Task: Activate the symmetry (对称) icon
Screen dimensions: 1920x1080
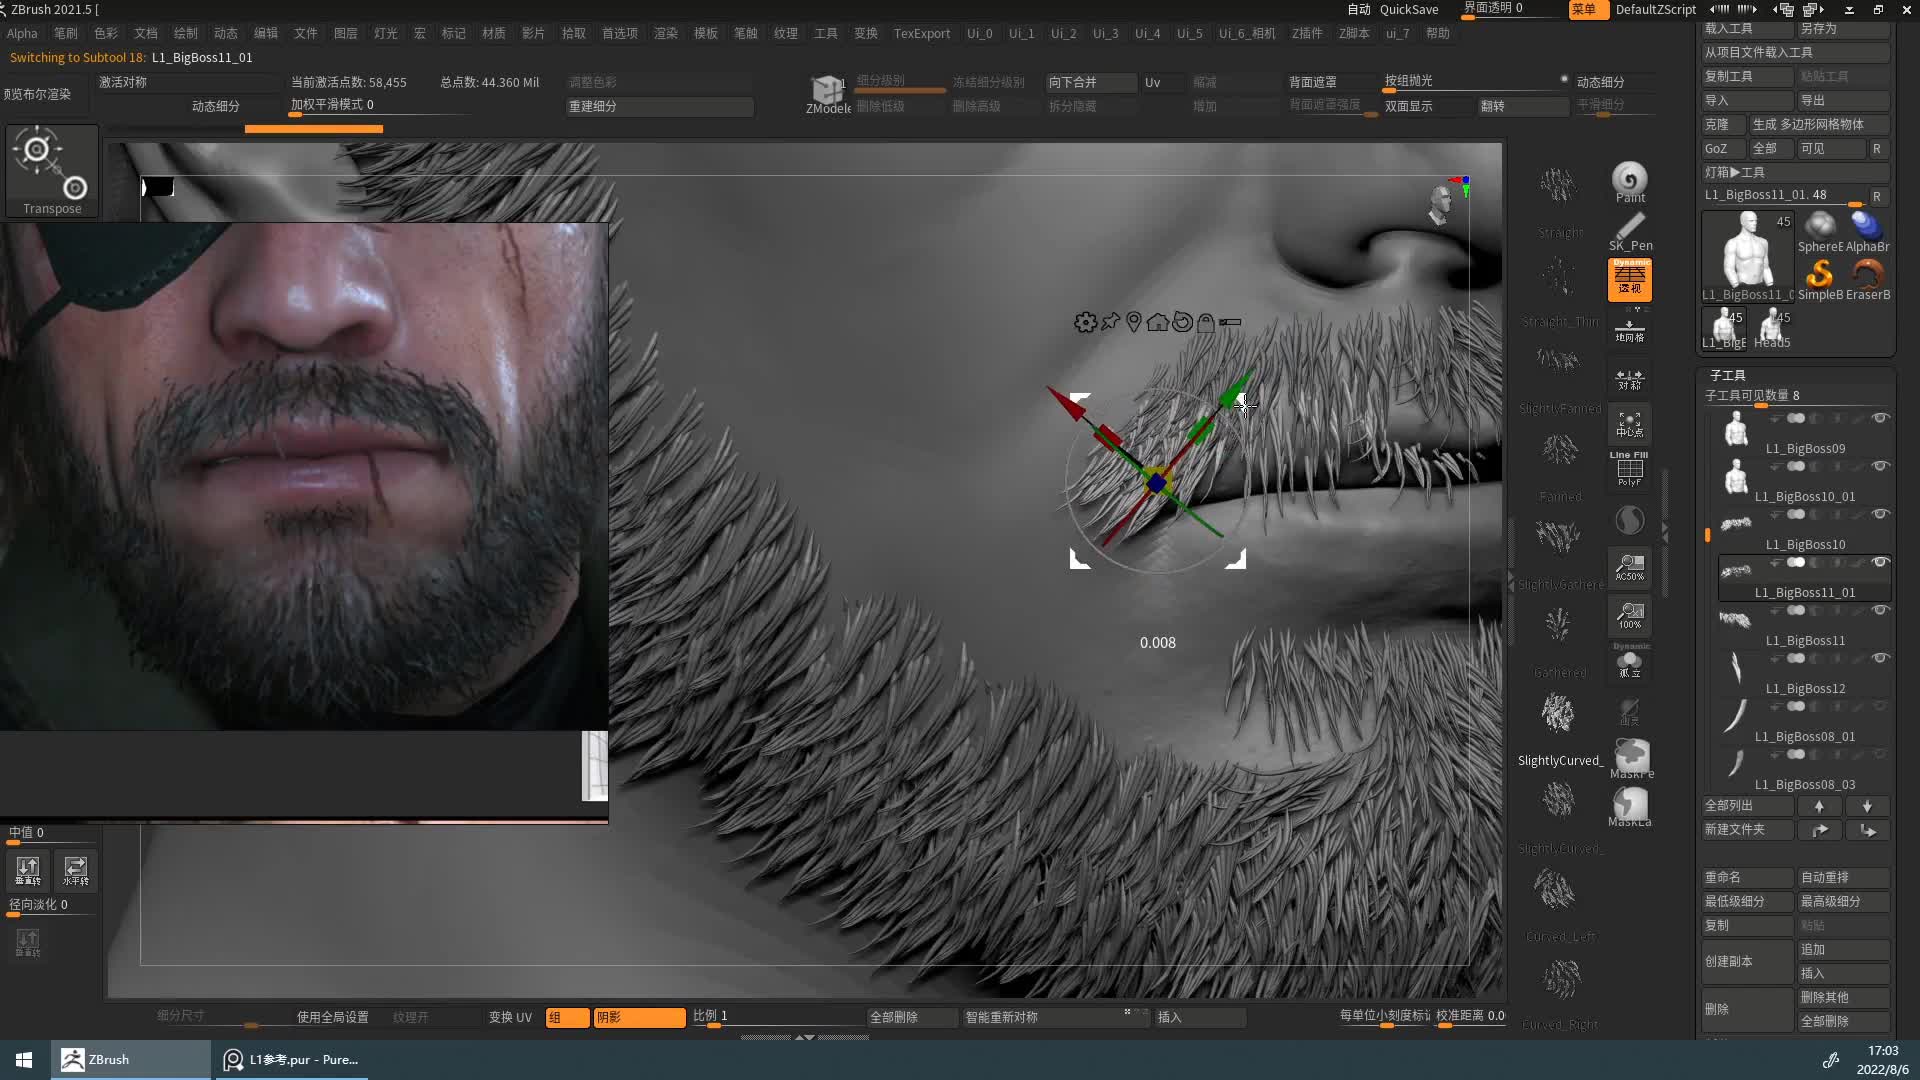Action: 1629,378
